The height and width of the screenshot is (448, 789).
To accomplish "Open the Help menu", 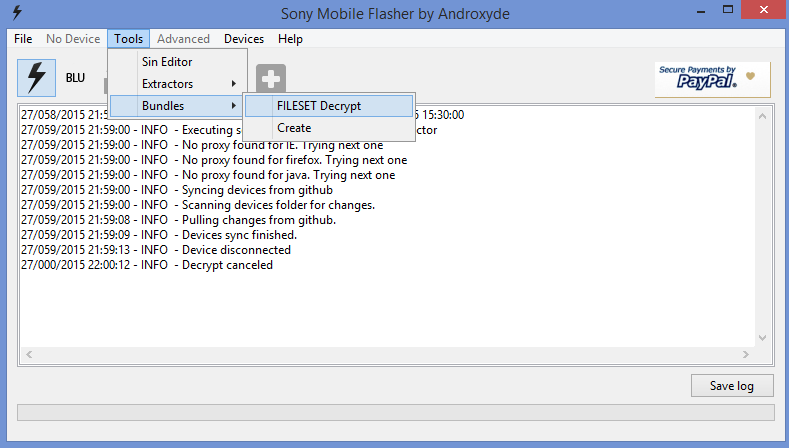I will point(291,39).
